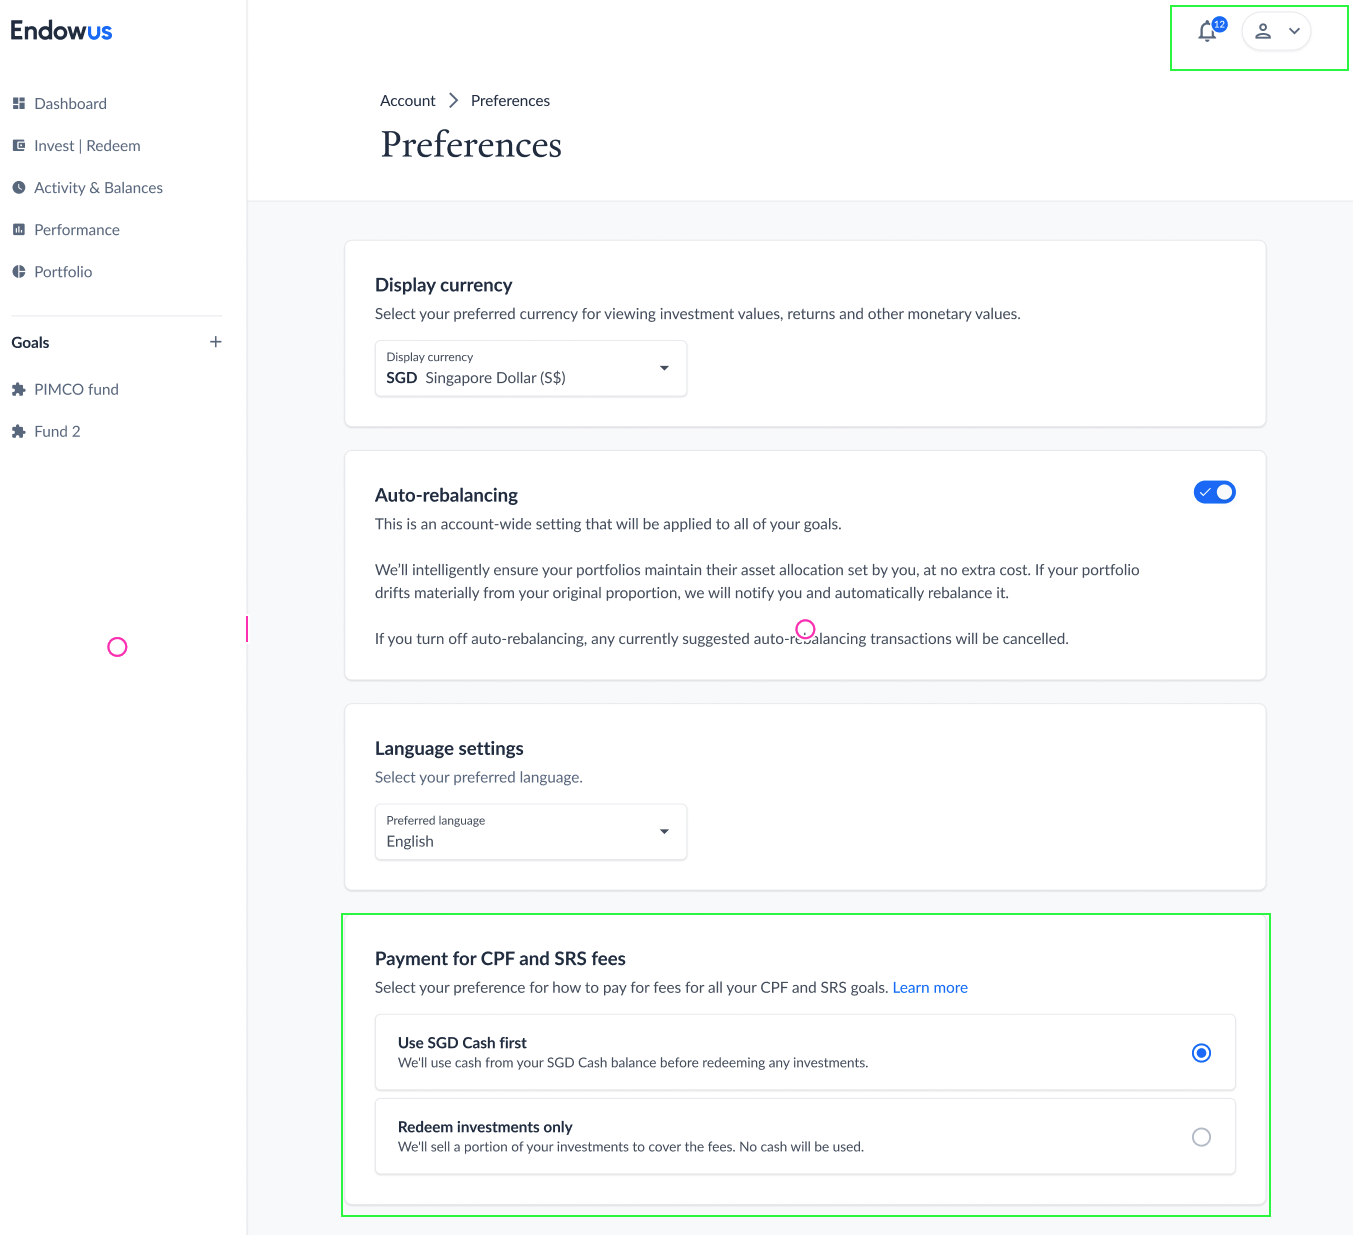Open the notifications bell icon
1353x1235 pixels.
[1208, 32]
